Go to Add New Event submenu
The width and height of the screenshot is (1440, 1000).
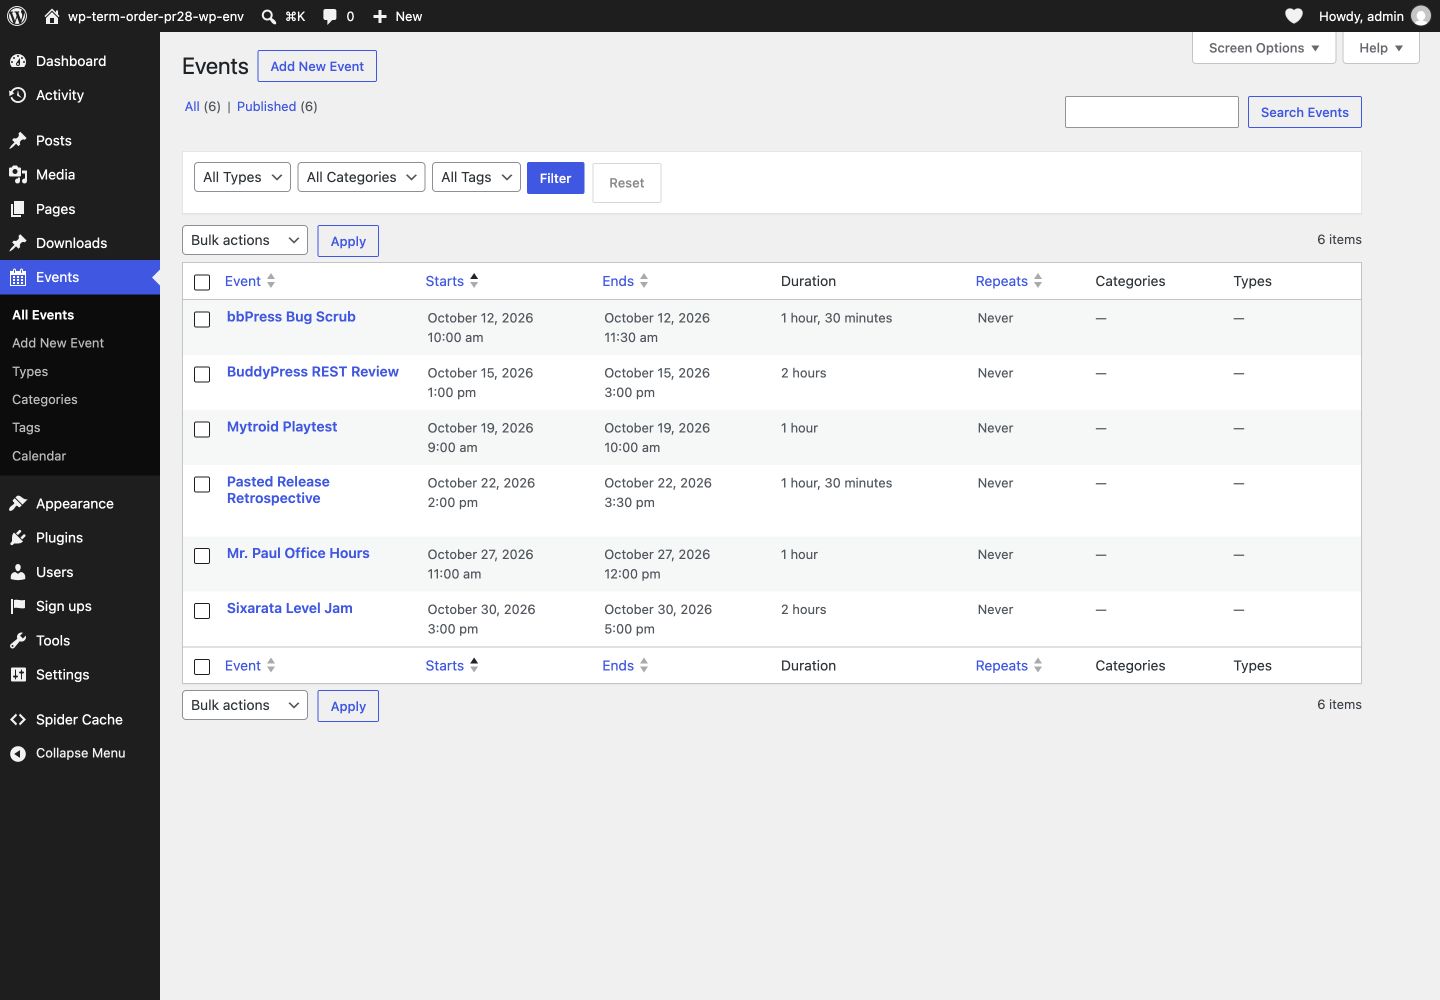[x=58, y=343]
